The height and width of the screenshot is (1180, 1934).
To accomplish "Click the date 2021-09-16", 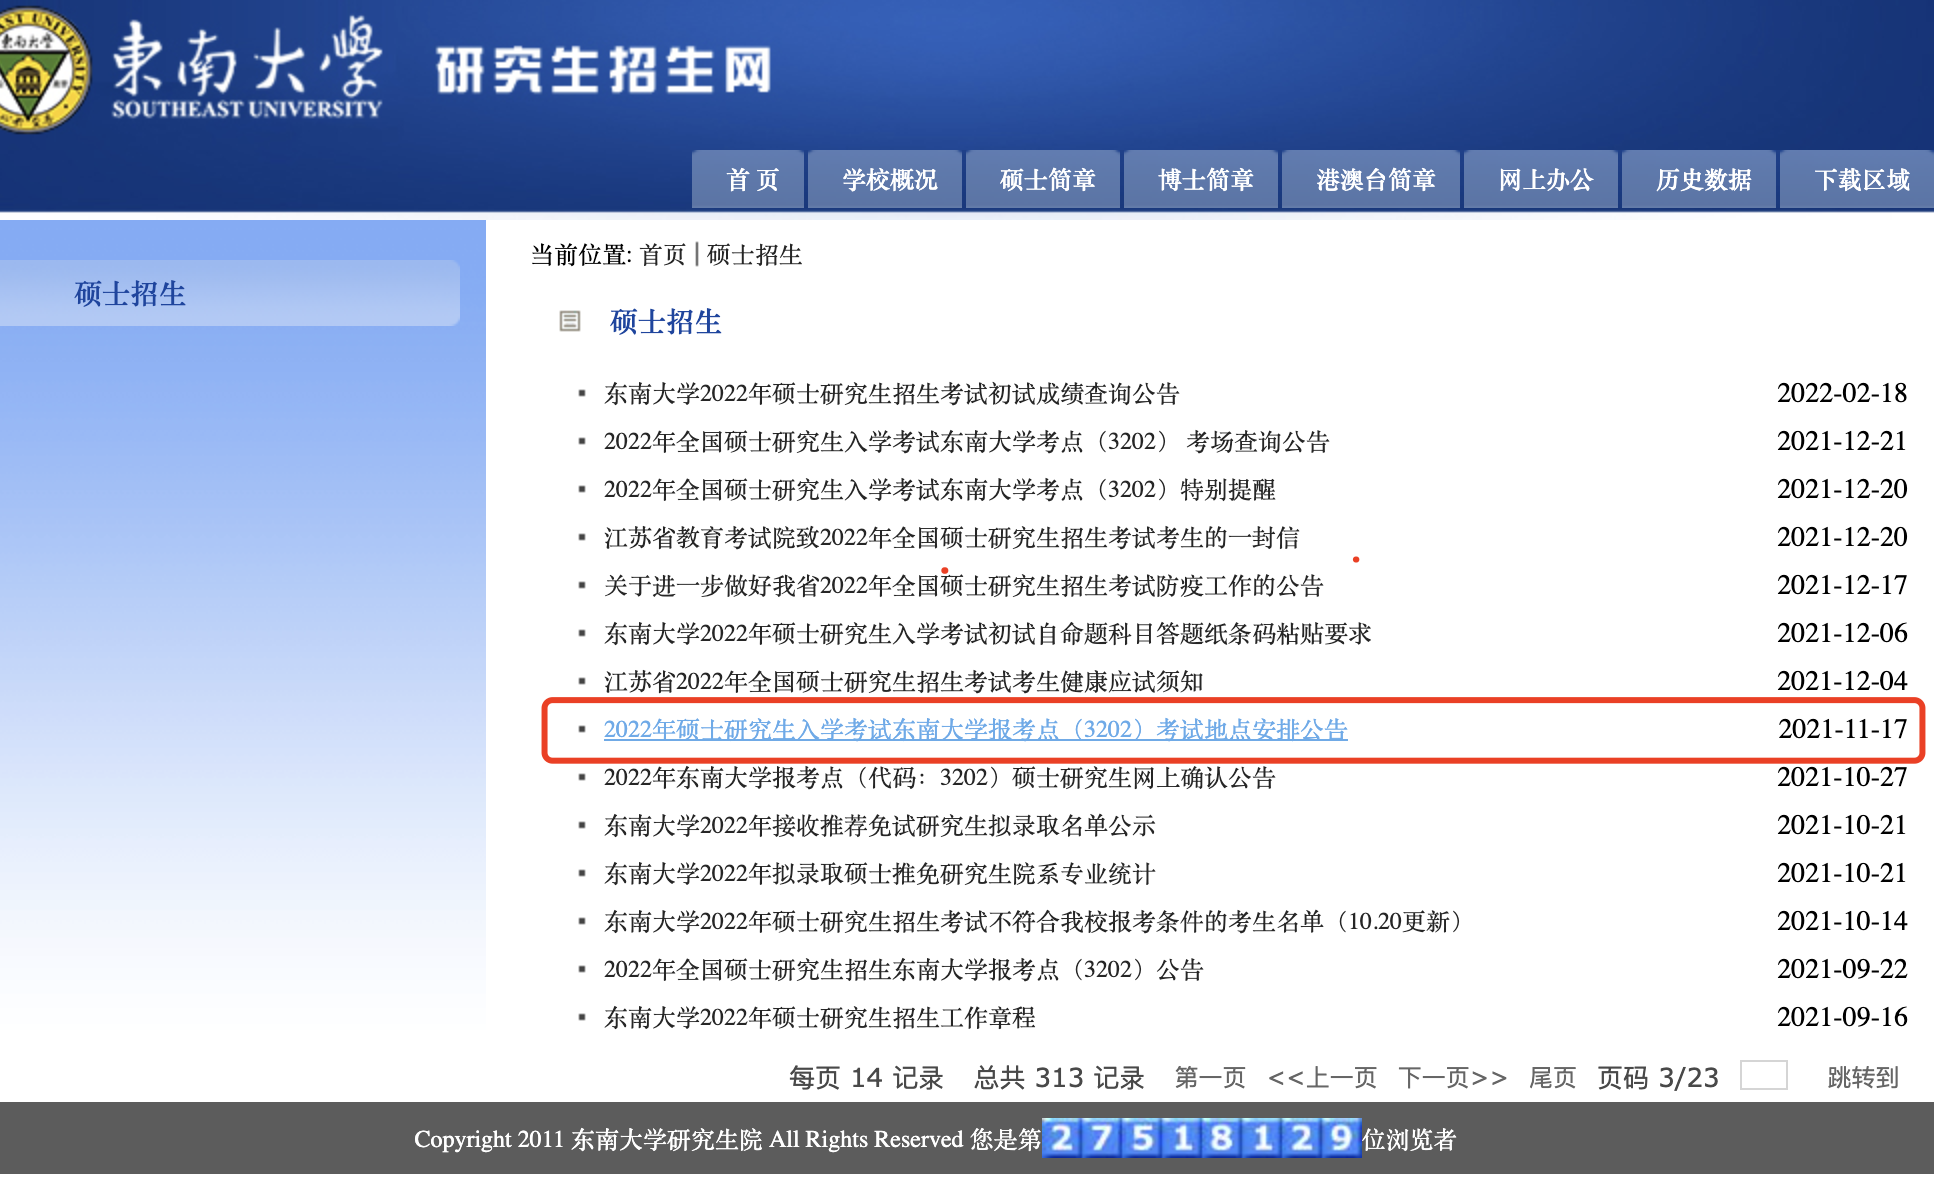I will click(x=1842, y=1017).
